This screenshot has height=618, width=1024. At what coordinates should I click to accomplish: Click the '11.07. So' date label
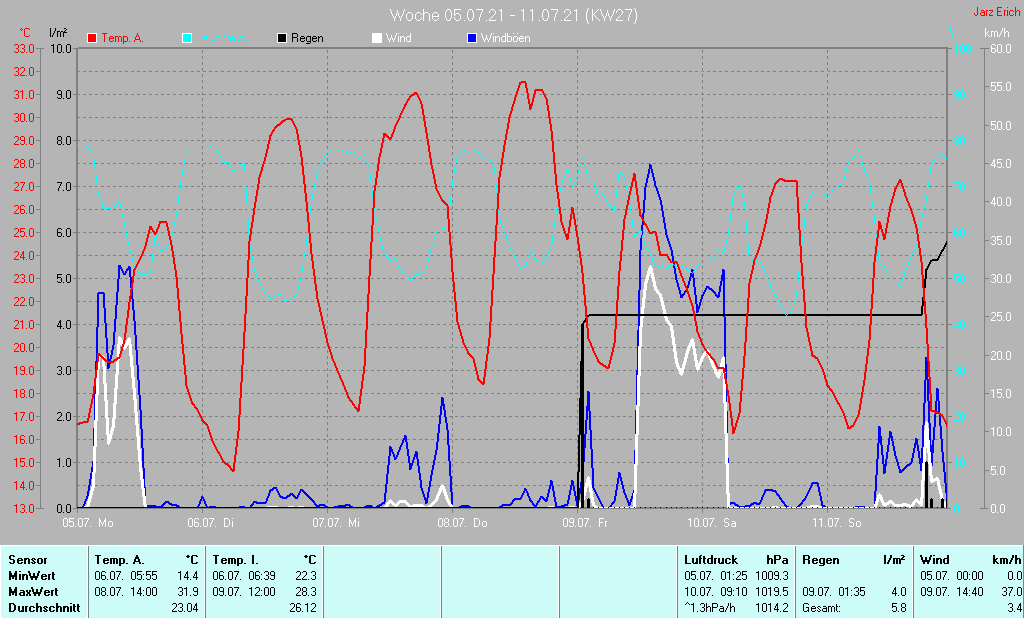tap(837, 523)
